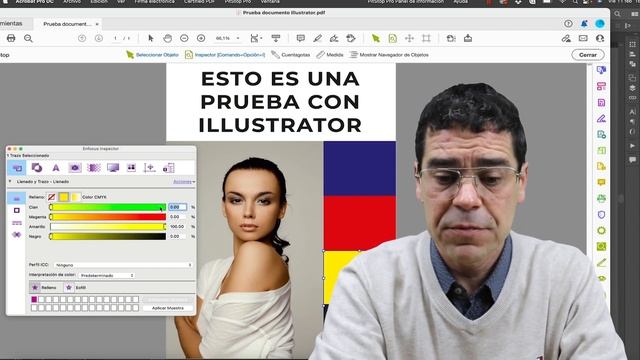Viewport: 640px width, 360px height.
Task: Click the Amarillo color slider
Action: [108, 227]
